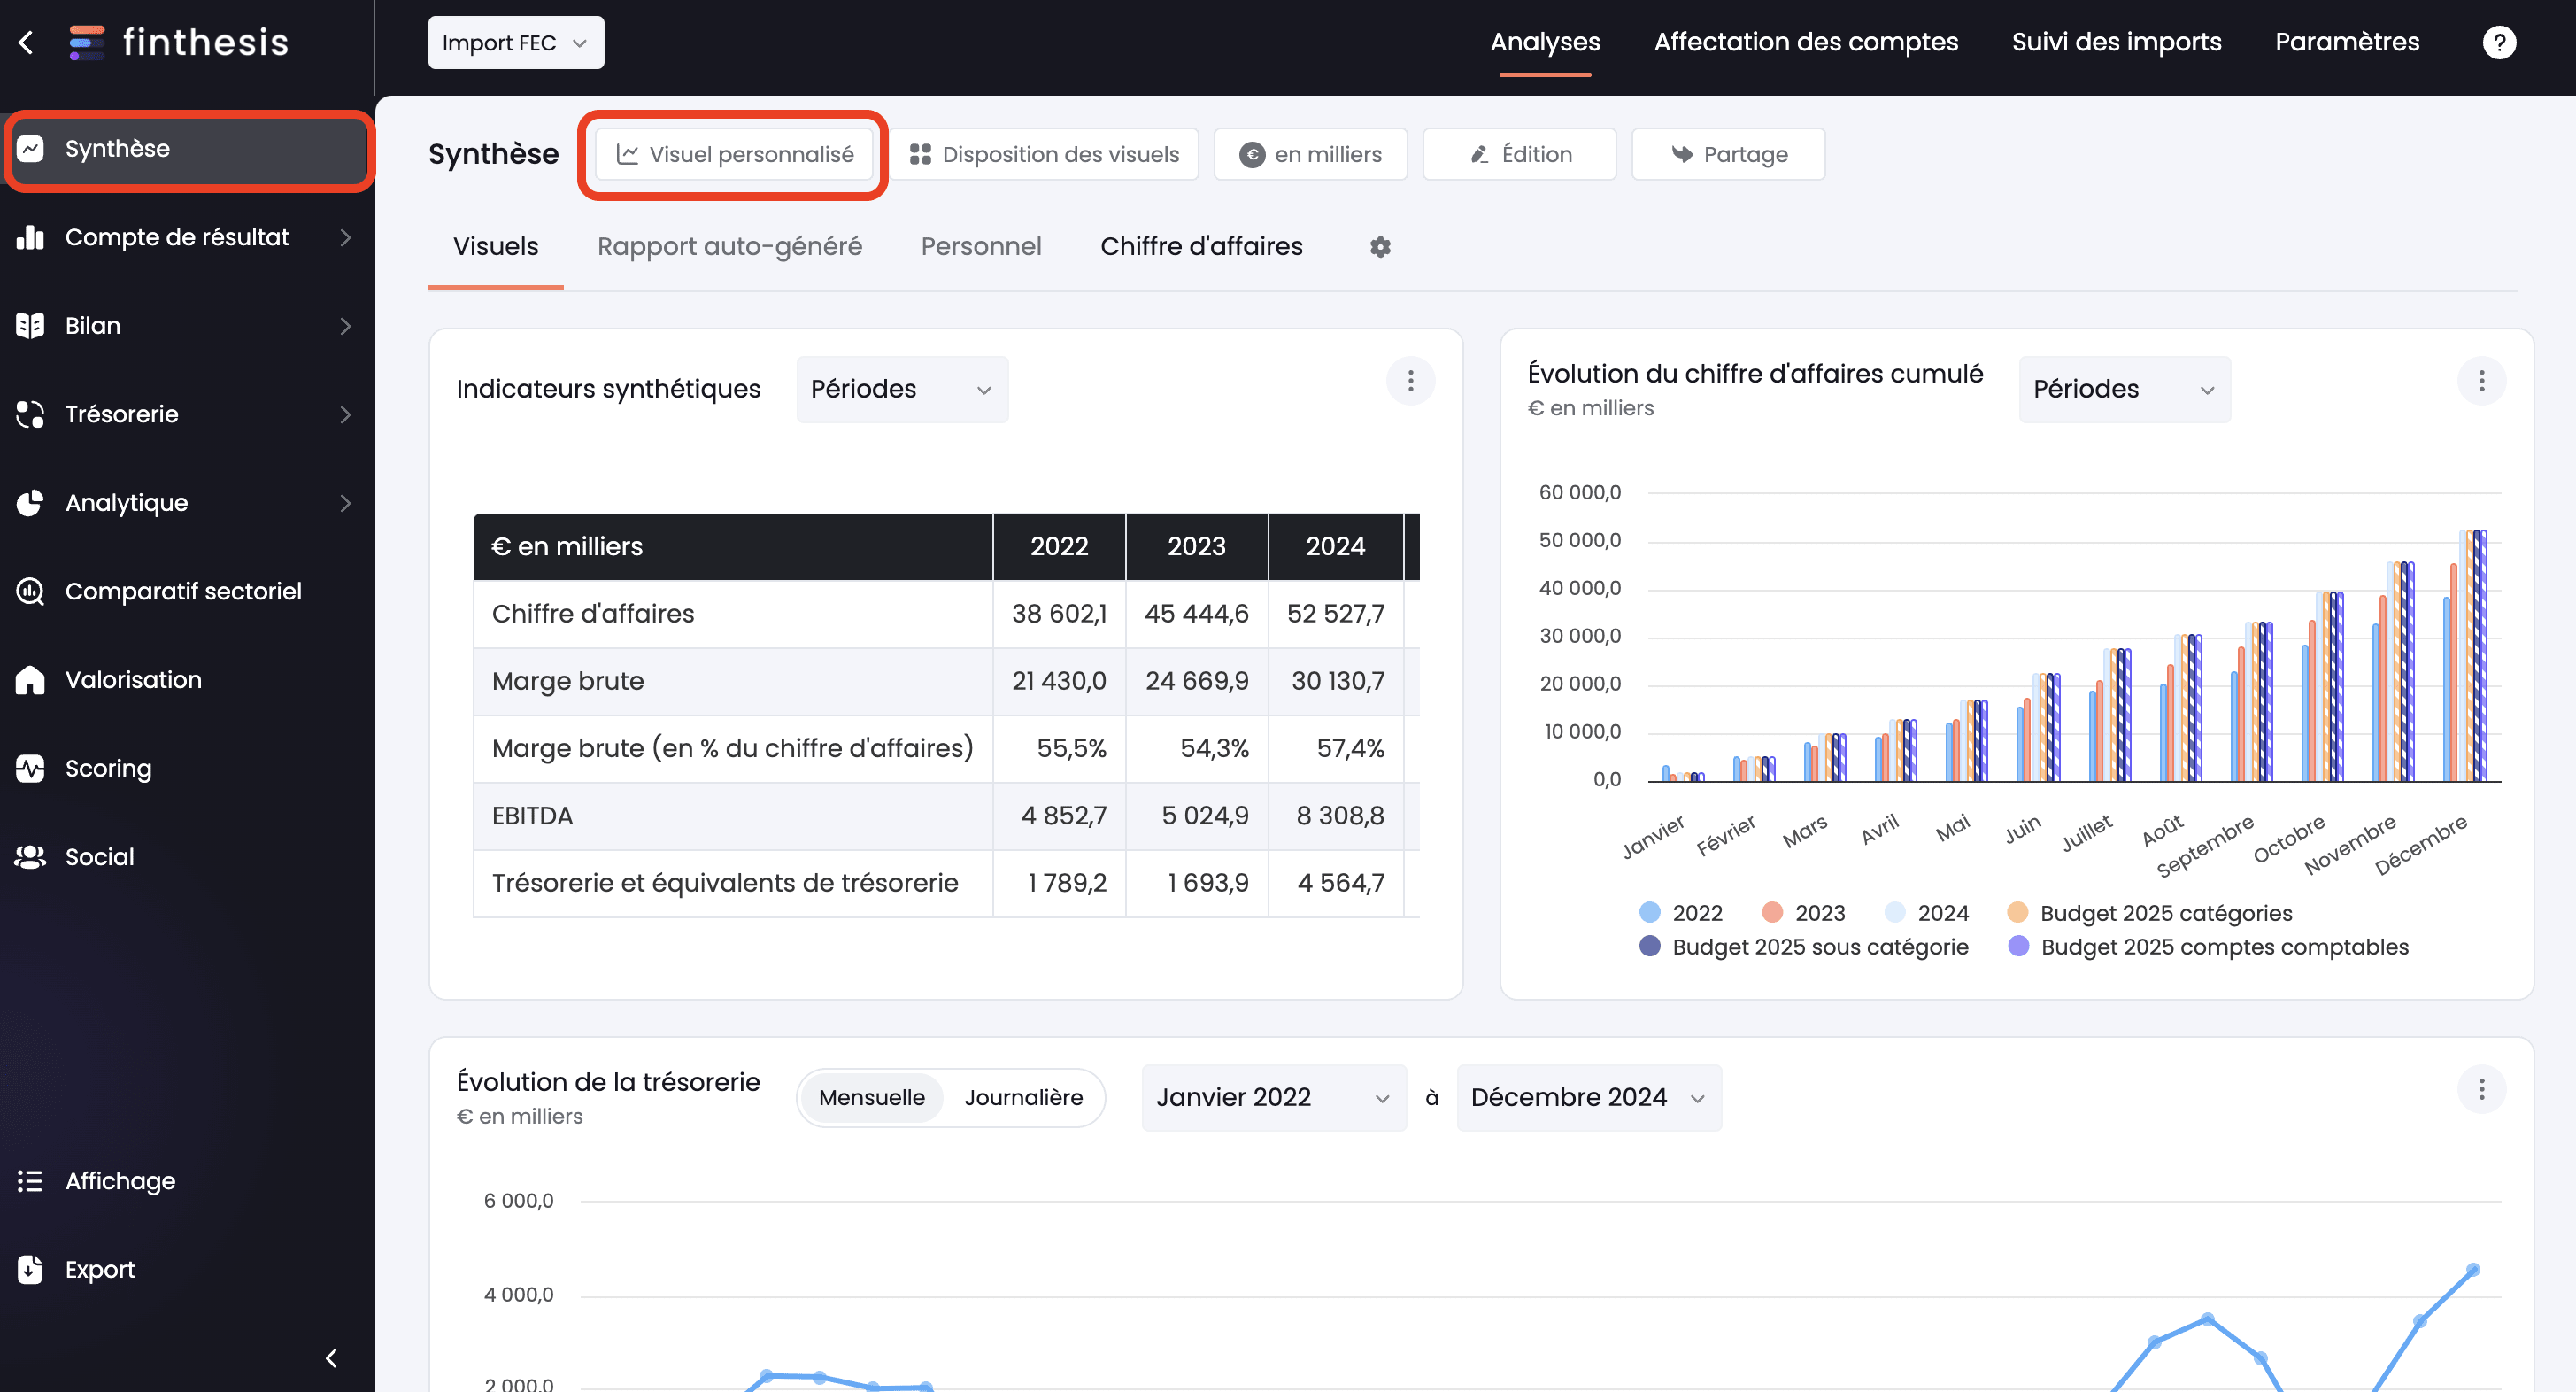Open Suivi des imports
This screenshot has width=2576, height=1392.
click(x=2116, y=42)
